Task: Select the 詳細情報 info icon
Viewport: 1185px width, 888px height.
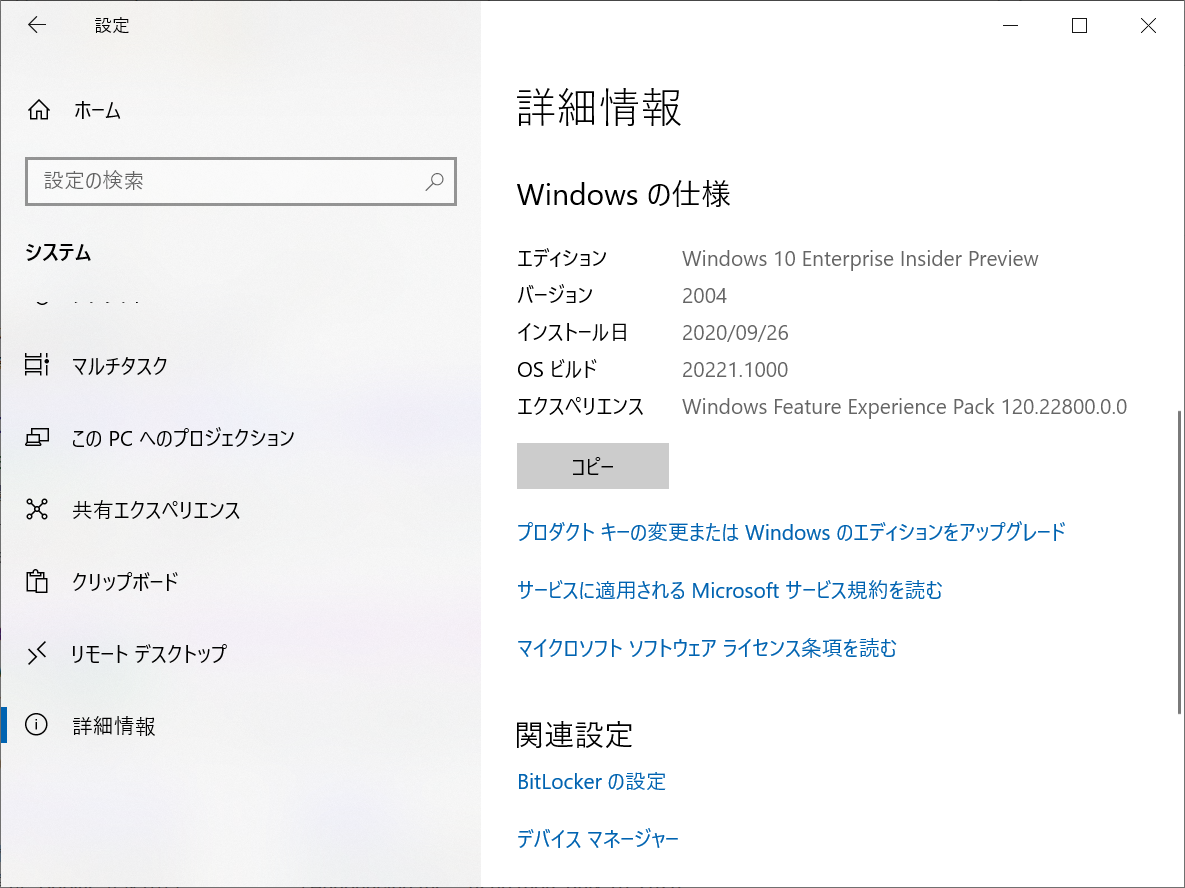Action: pos(36,725)
